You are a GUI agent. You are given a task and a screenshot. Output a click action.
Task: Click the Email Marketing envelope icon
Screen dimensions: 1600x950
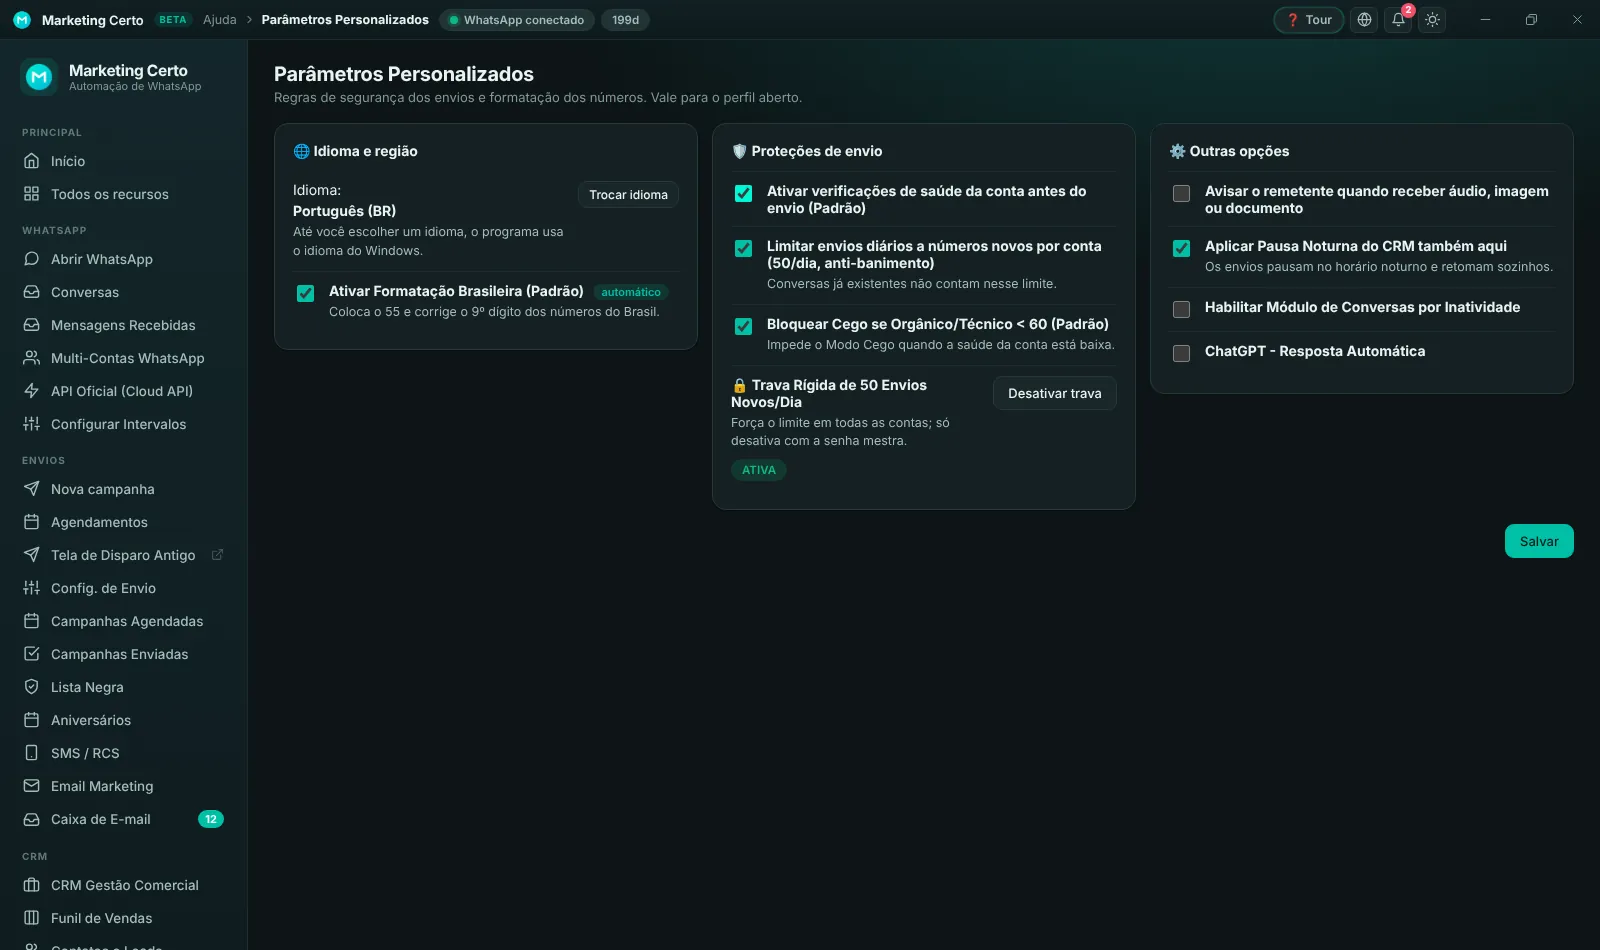[31, 786]
